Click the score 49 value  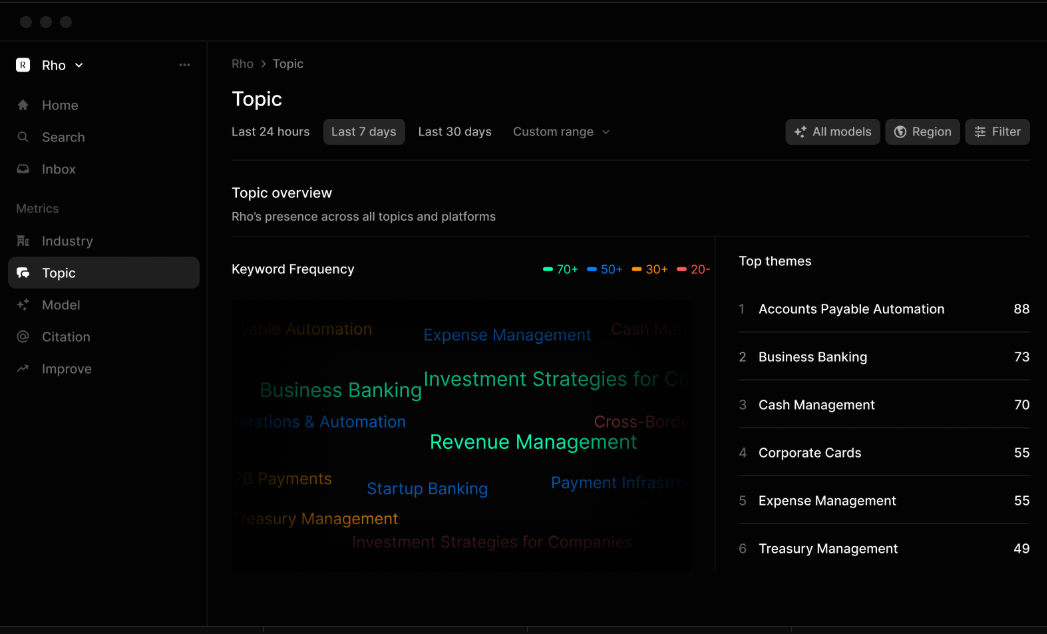[x=1021, y=548]
